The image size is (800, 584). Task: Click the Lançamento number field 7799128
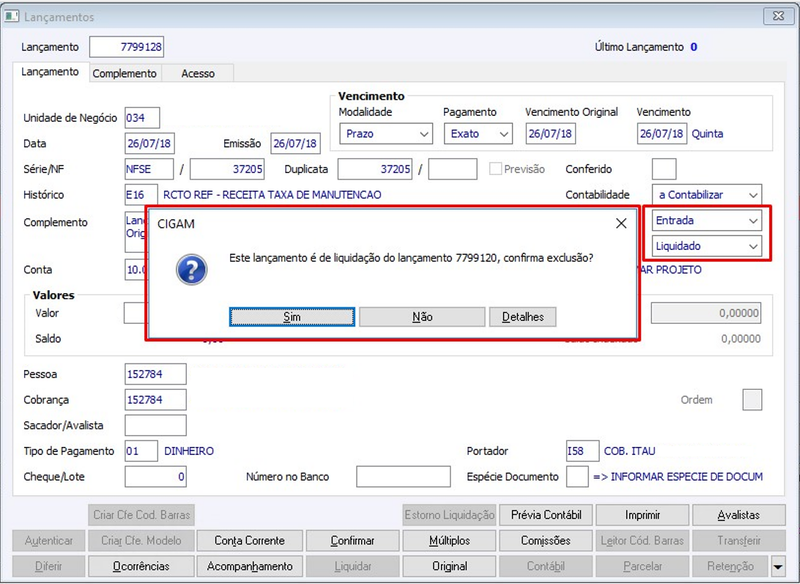(127, 47)
